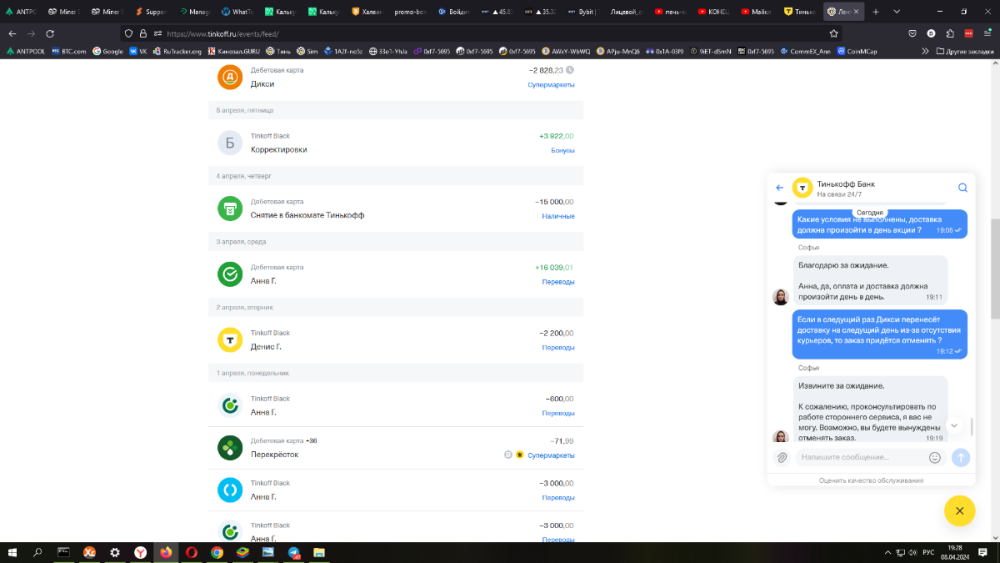Open Windows Start menu

coord(12,552)
